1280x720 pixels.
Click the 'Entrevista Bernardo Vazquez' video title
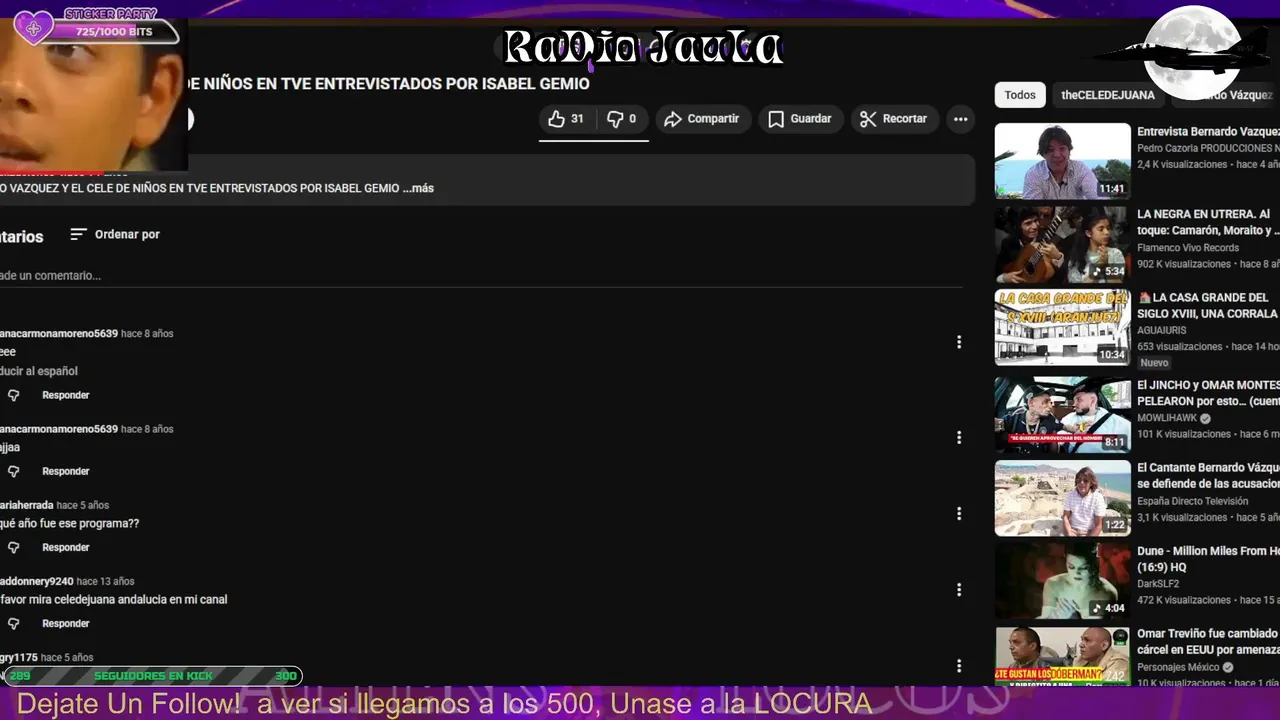1208,132
